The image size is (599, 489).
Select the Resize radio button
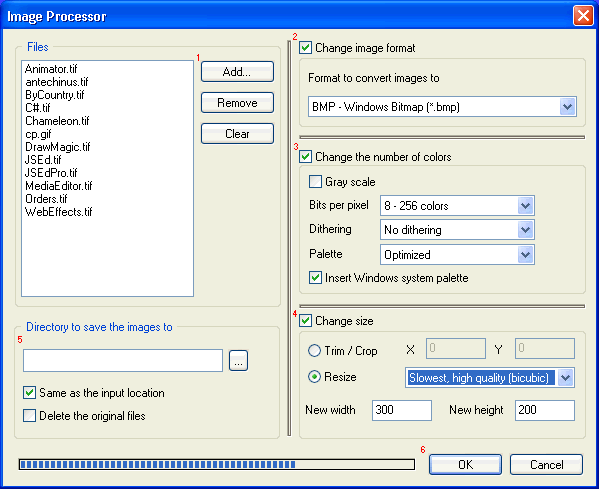click(314, 377)
